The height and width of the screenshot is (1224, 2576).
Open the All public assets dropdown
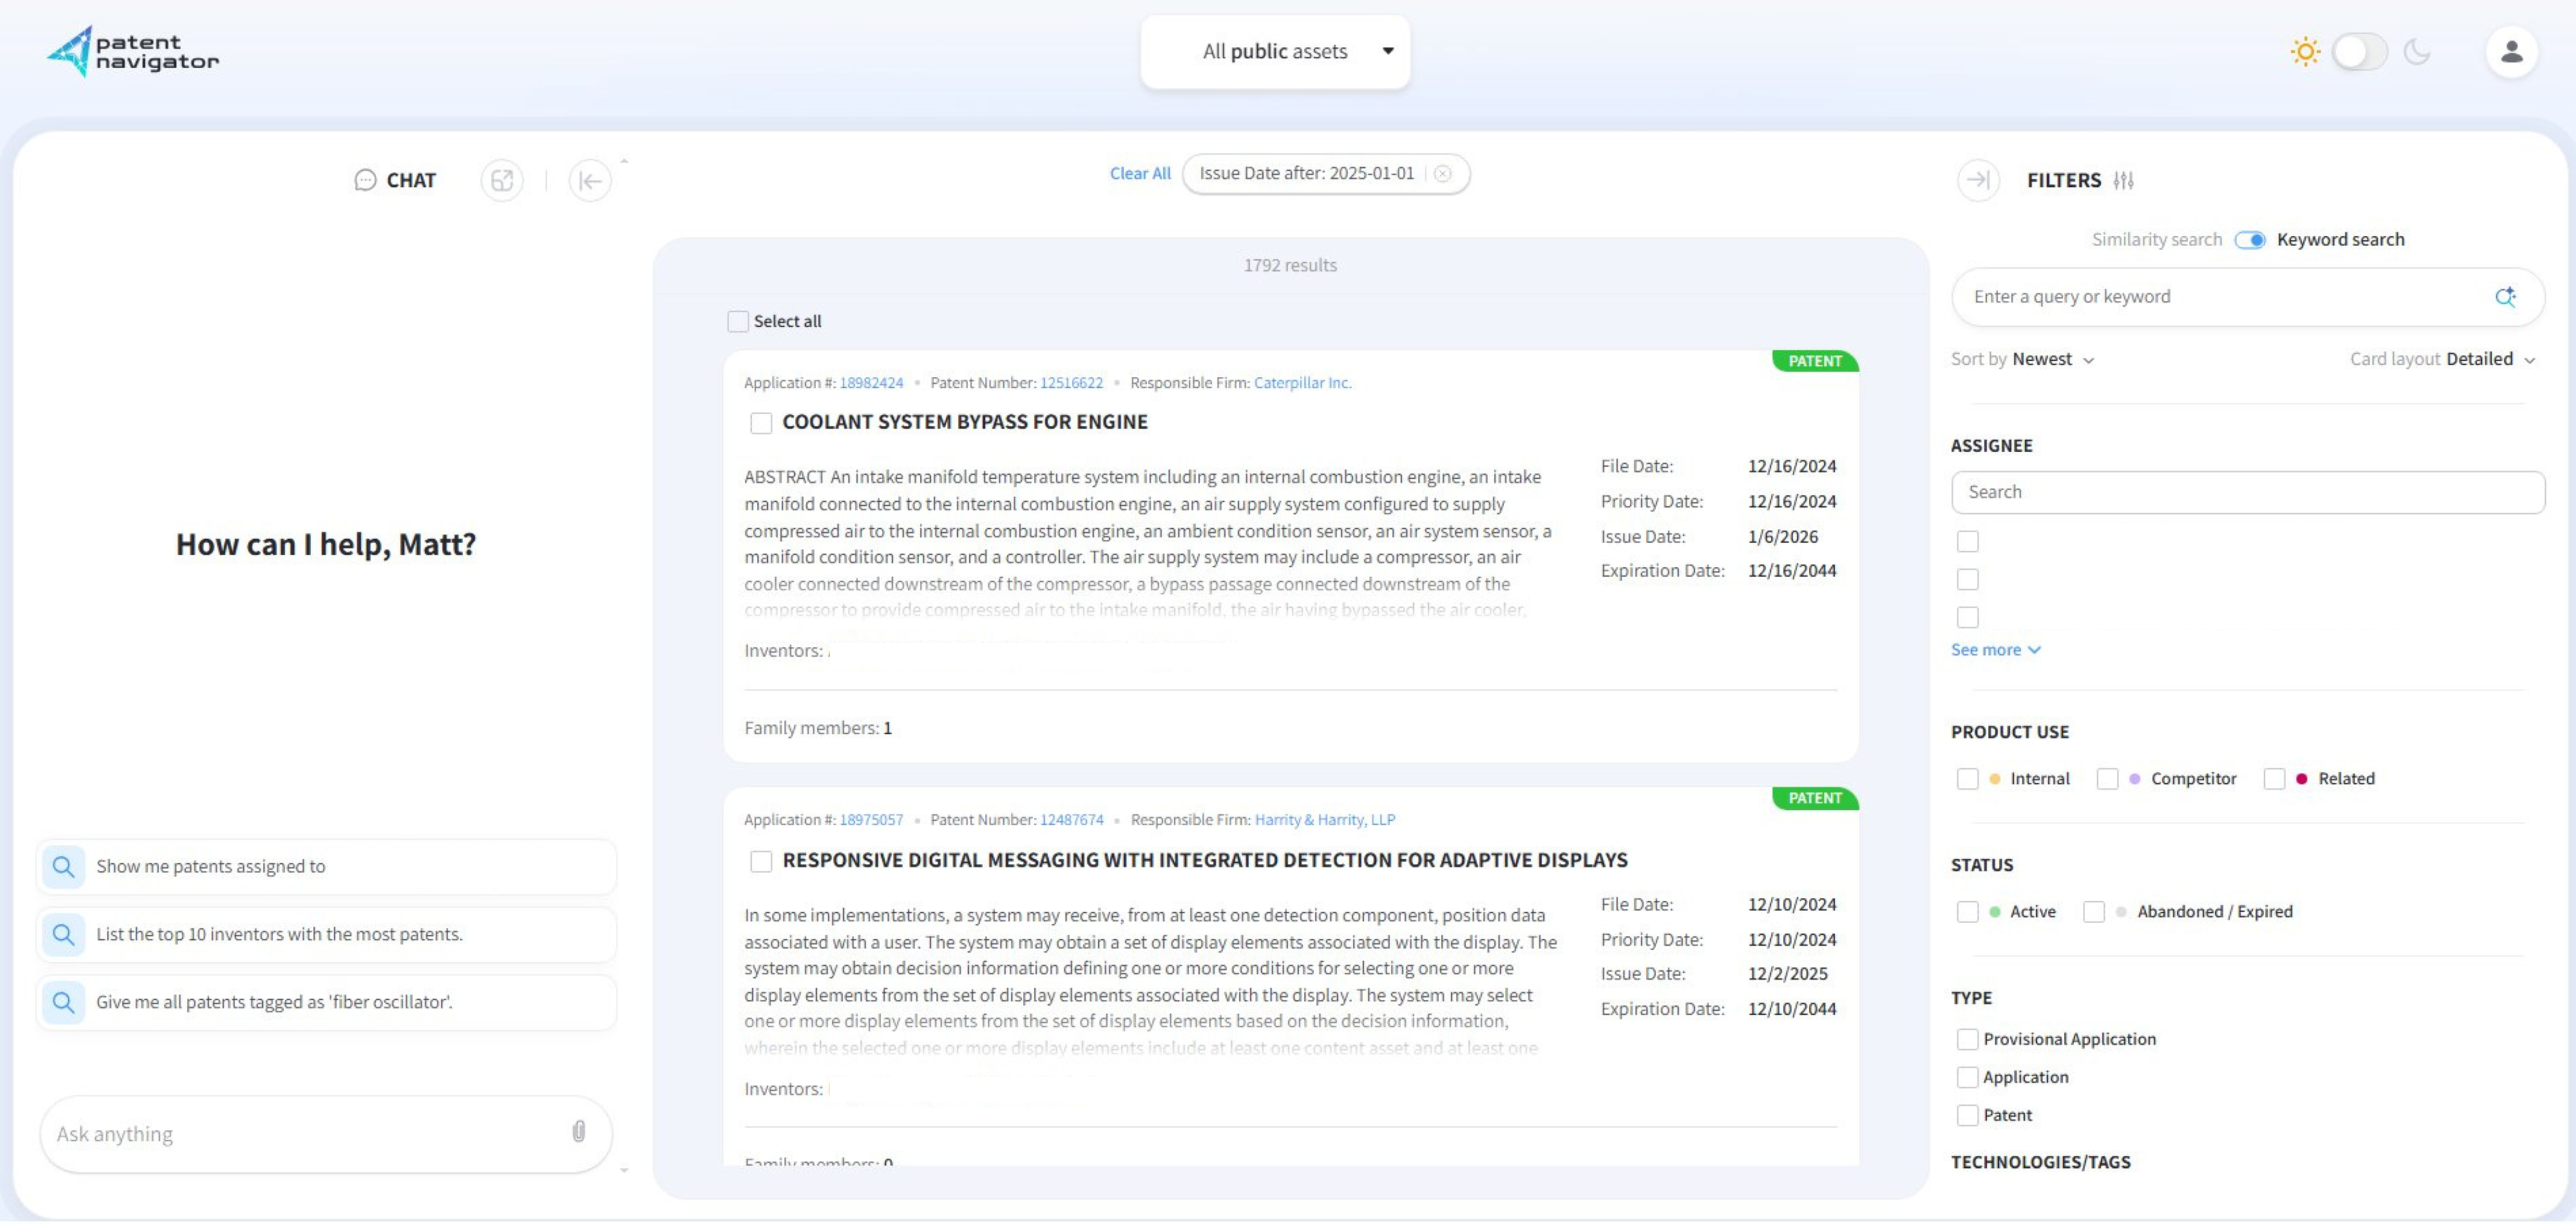(x=1276, y=51)
